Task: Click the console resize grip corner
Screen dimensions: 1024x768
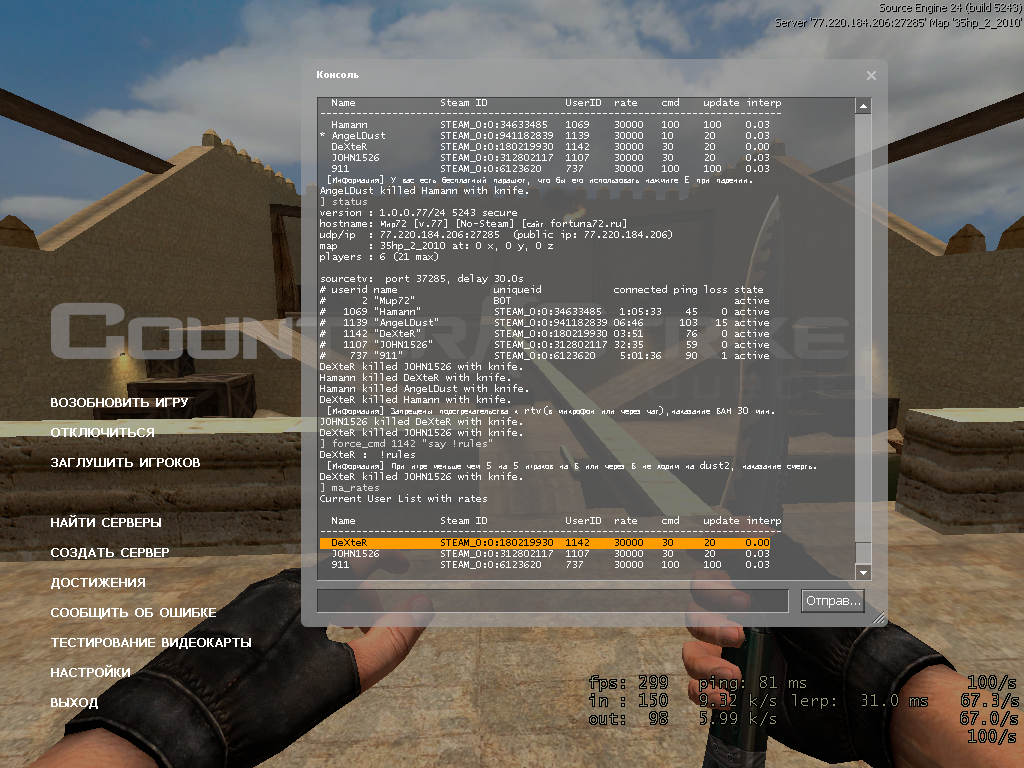Action: tap(879, 618)
